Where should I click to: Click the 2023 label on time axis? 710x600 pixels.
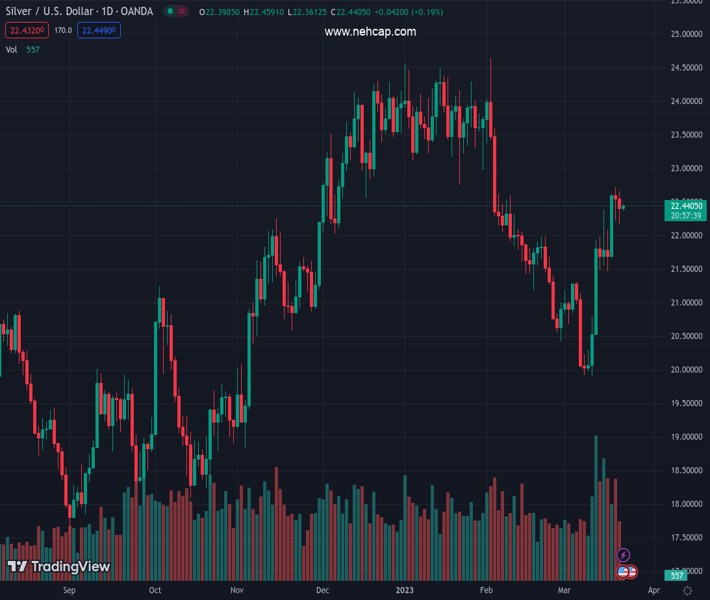pos(405,591)
